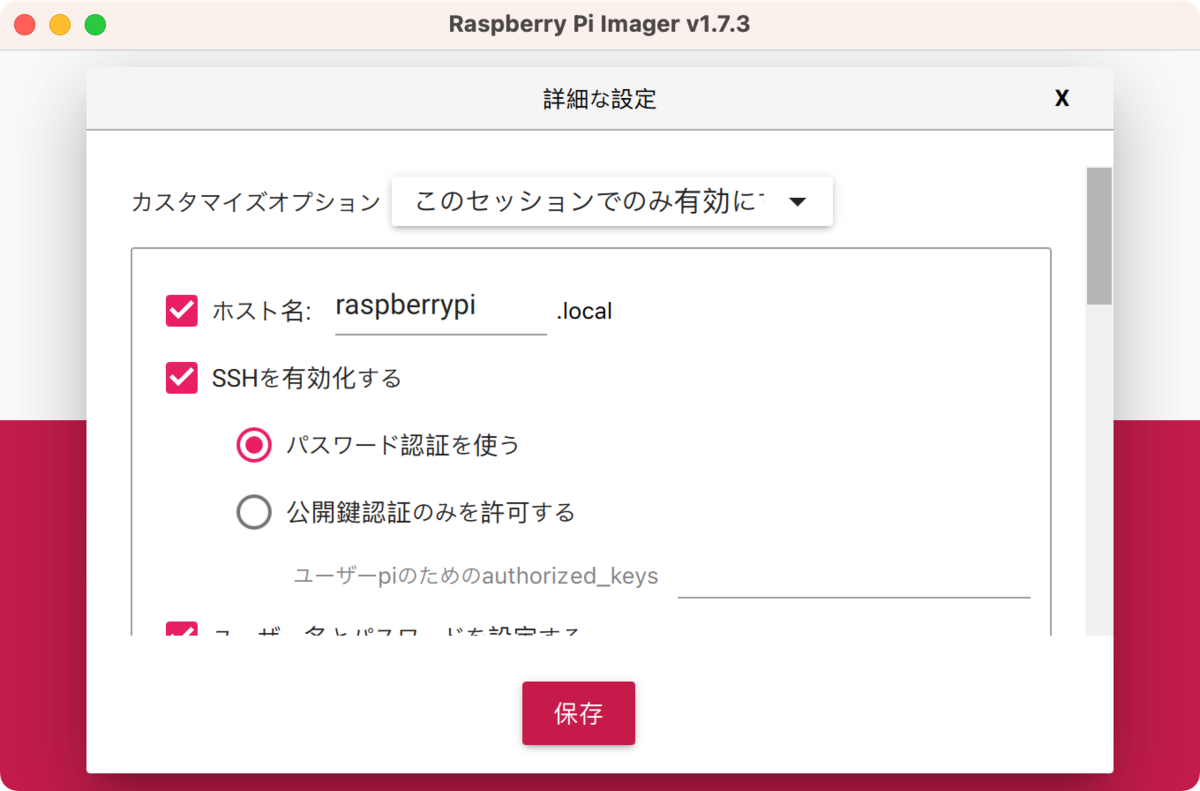This screenshot has height=791, width=1200.
Task: Toggle ユーザー名とパスワードを設定する checkbox
Action: click(x=182, y=630)
